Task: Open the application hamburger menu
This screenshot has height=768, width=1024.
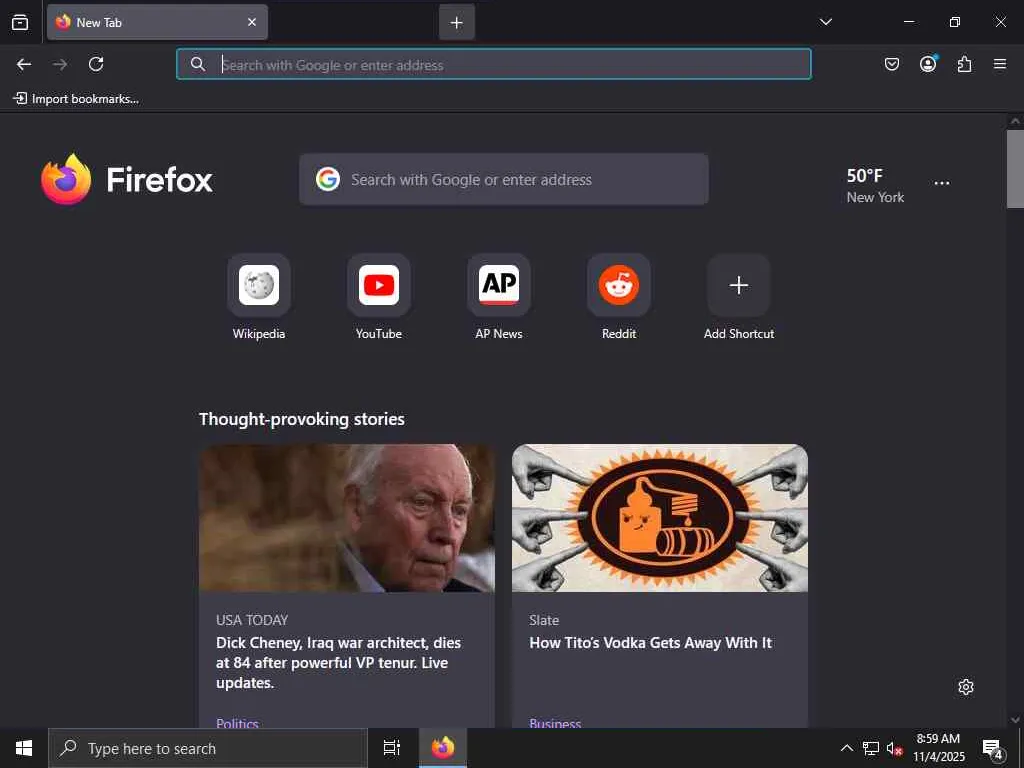Action: 1000,64
